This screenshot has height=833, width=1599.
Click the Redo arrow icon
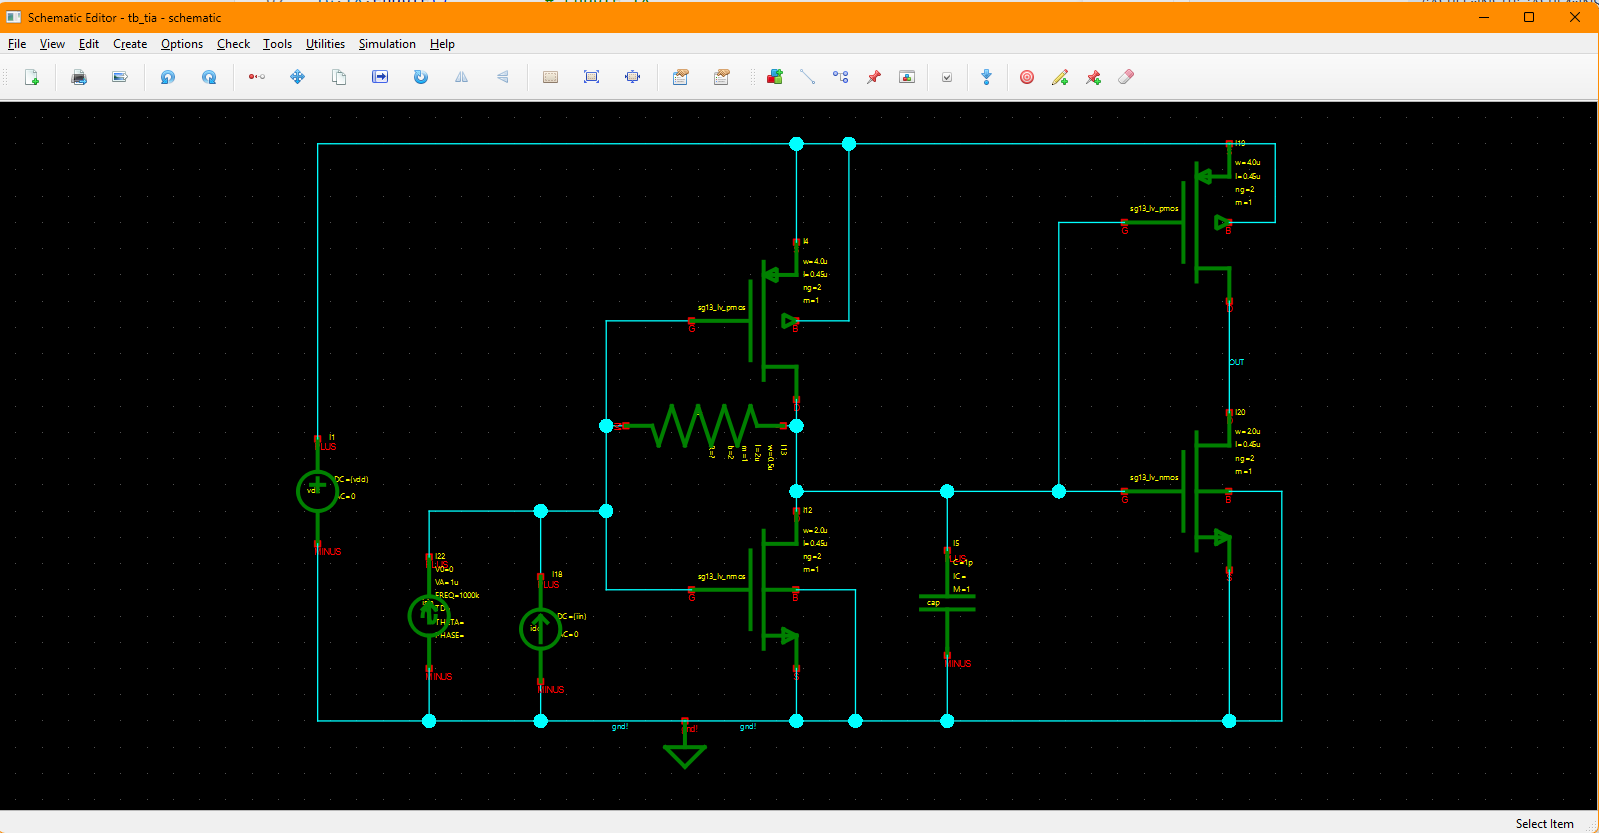(209, 77)
